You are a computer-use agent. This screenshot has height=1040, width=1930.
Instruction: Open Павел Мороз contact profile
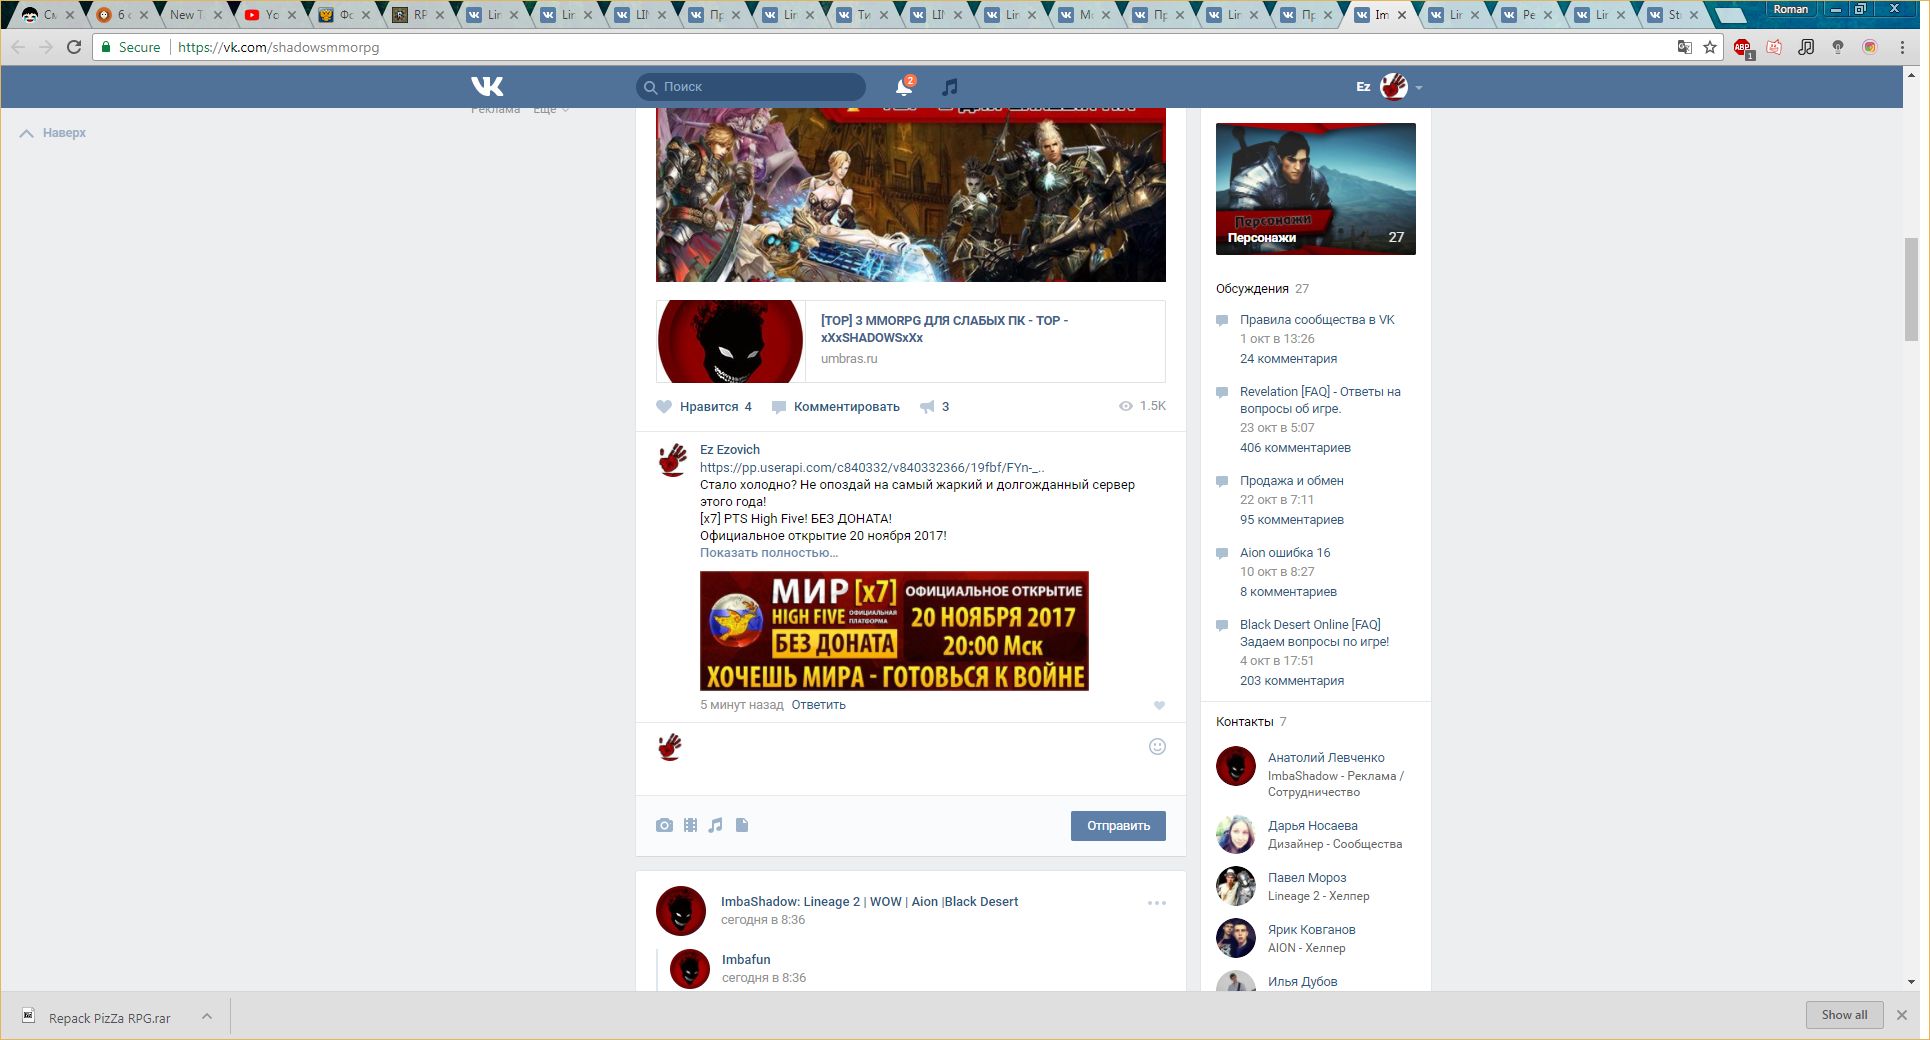1307,878
